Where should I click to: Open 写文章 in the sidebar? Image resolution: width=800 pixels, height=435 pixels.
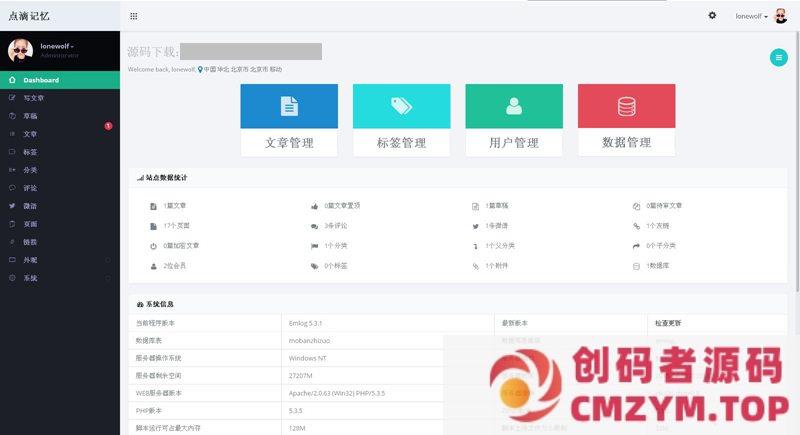[x=34, y=98]
